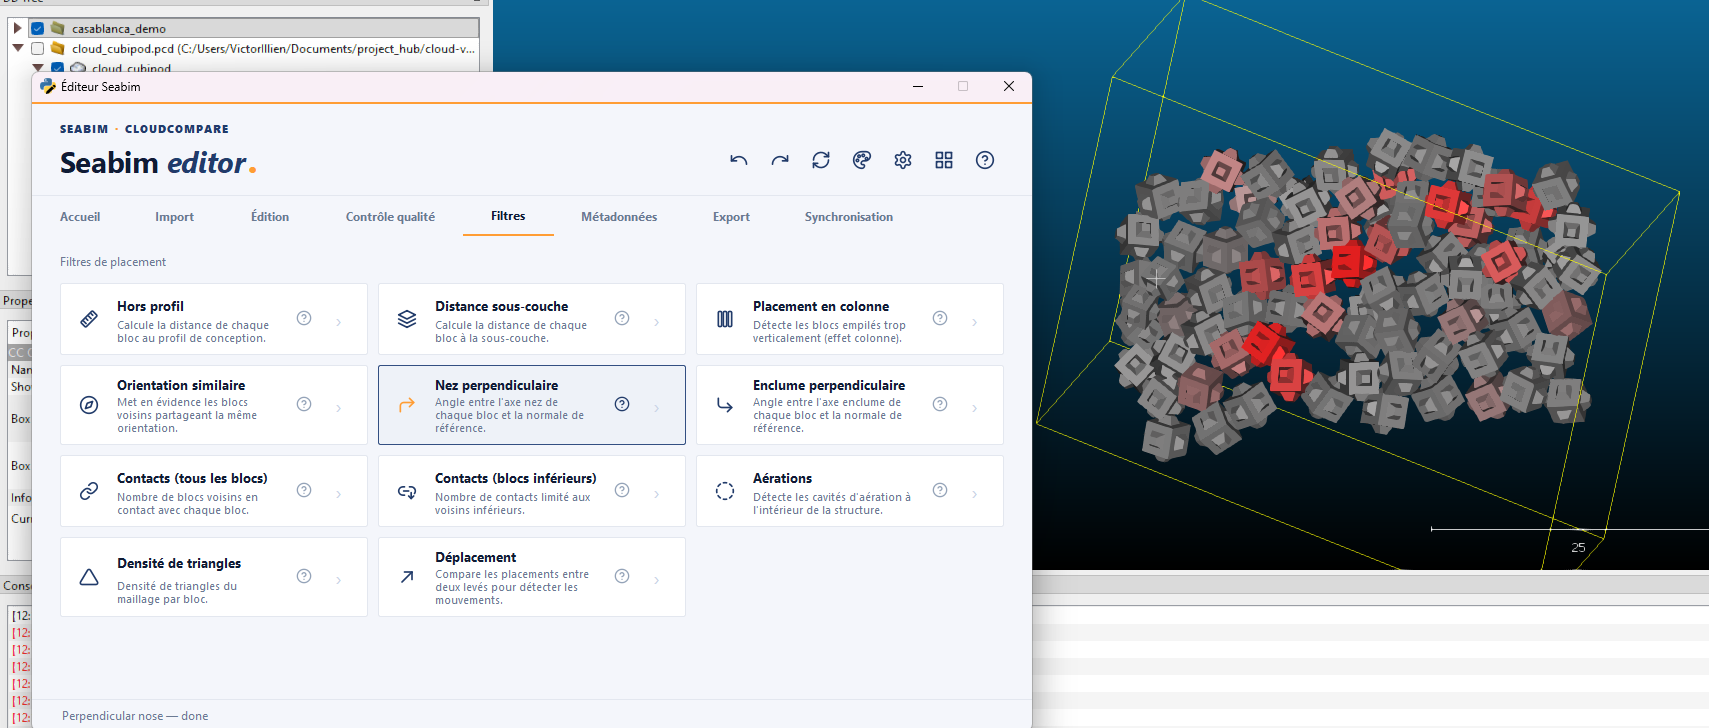Select the casablanca_demo entry in DB tree

119,29
